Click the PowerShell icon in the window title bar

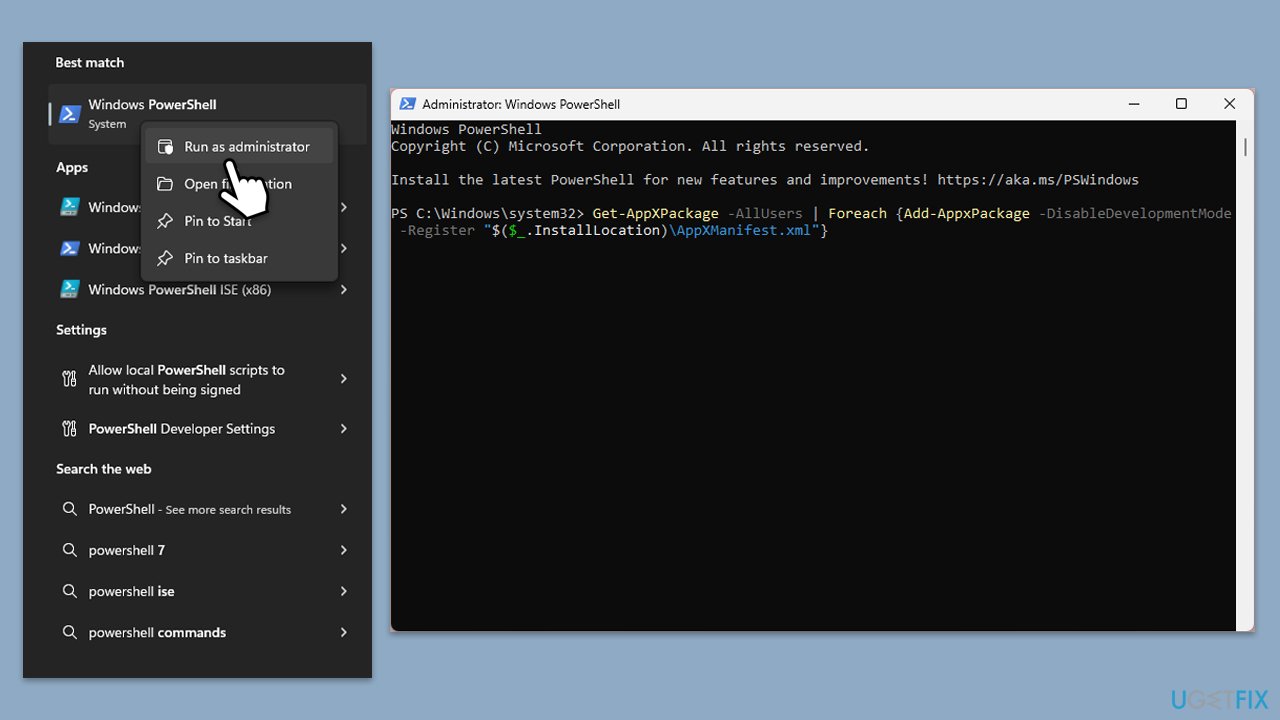tap(407, 104)
